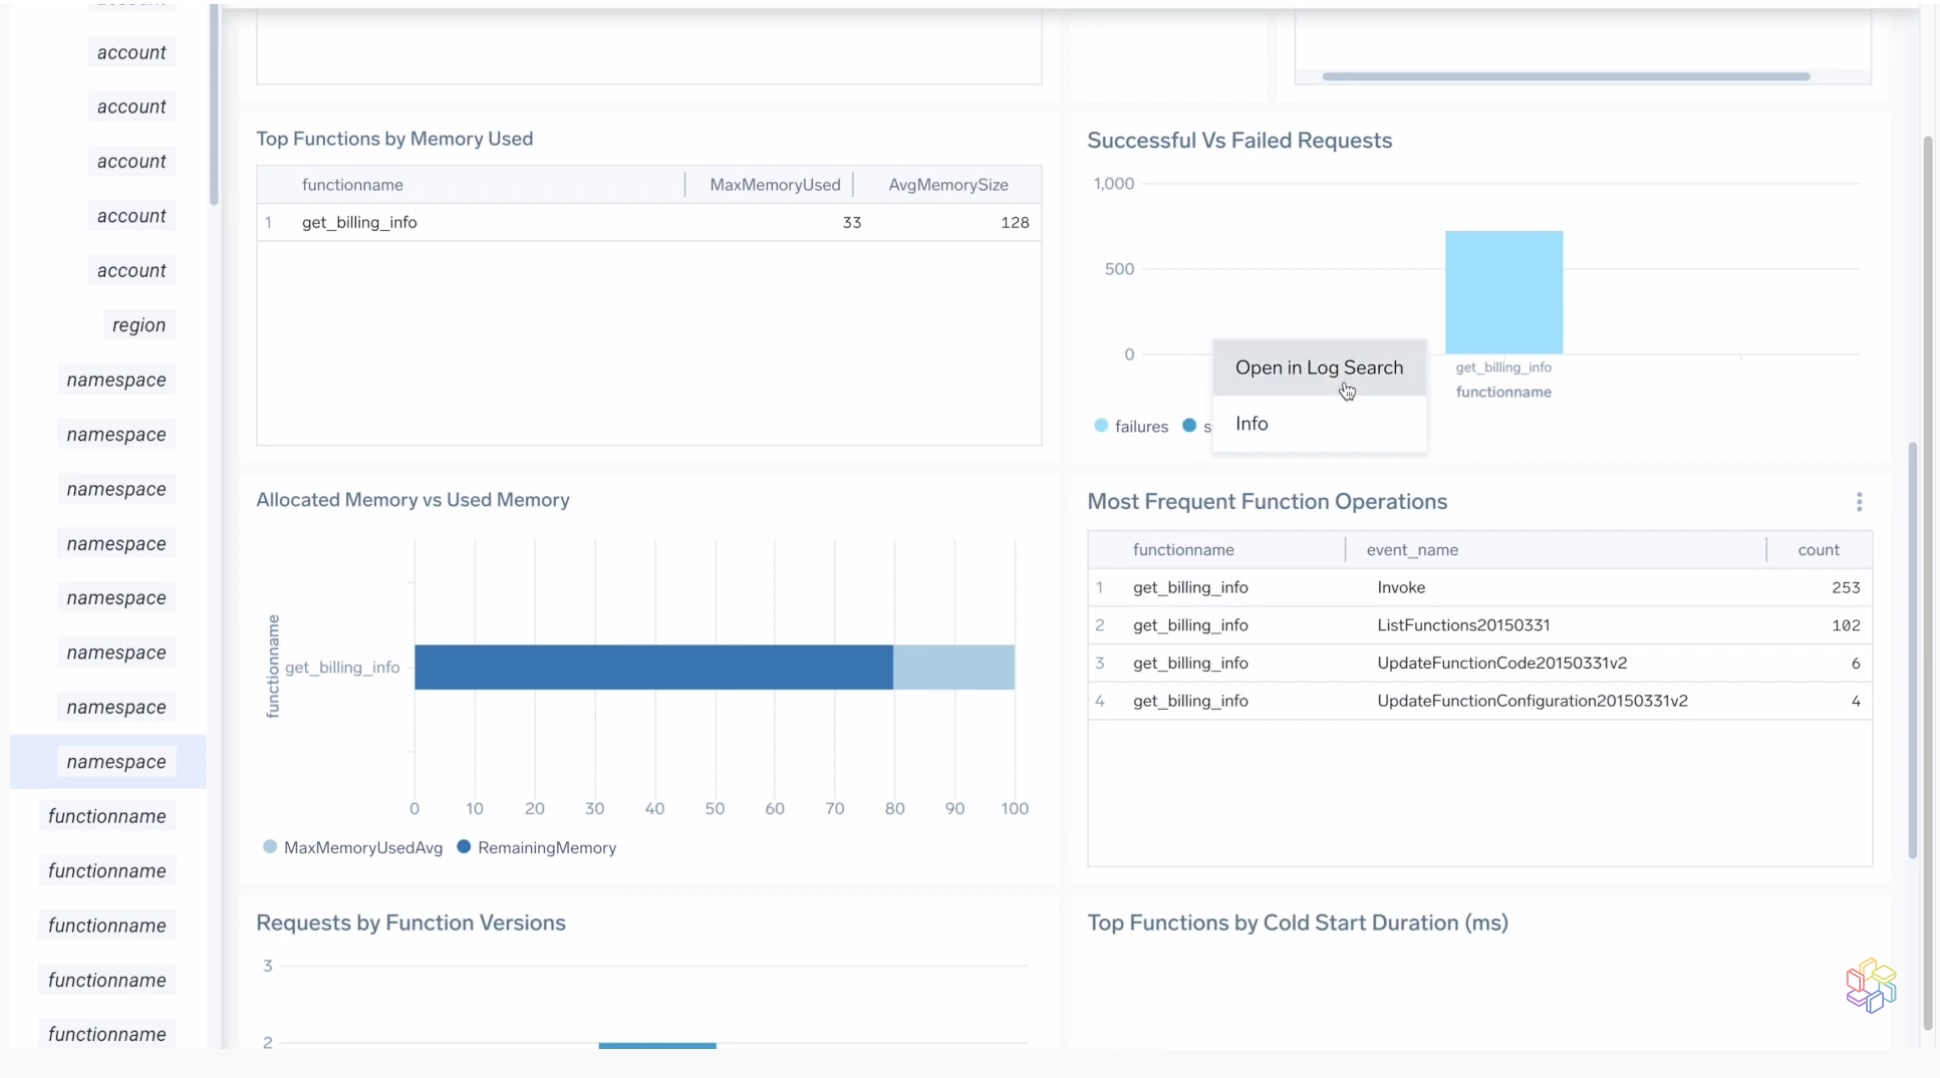
Task: Select the first functionname facet
Action: [107, 815]
